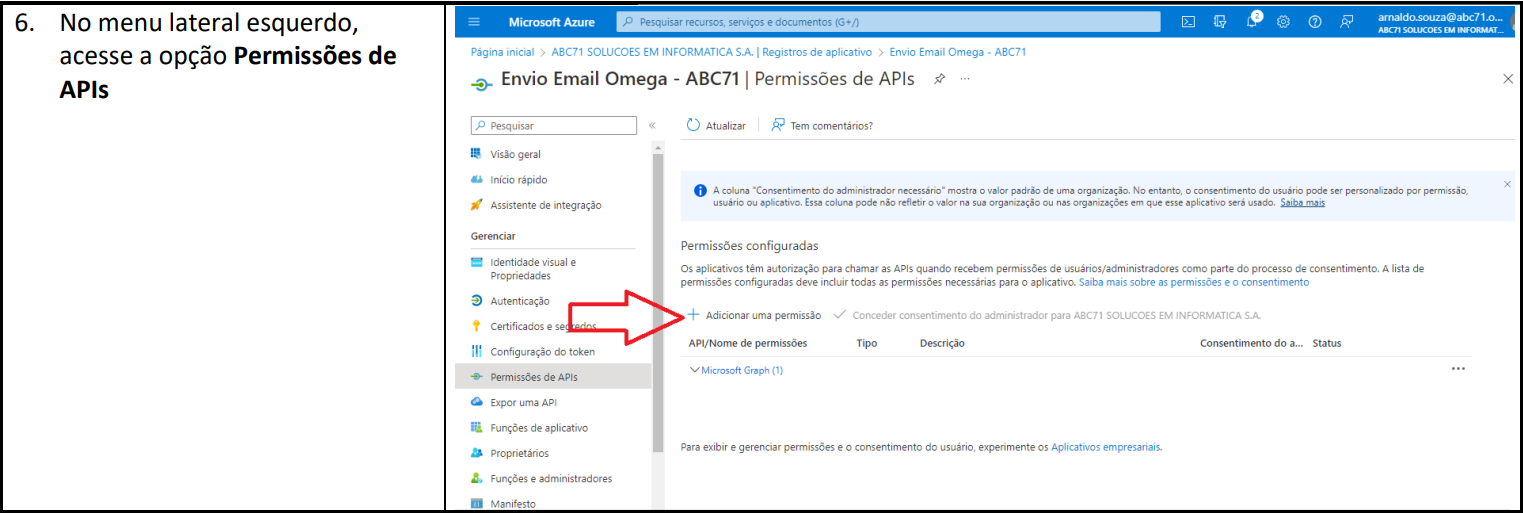This screenshot has width=1523, height=513.
Task: Click the sidebar scrollbar up arrow
Action: click(657, 147)
